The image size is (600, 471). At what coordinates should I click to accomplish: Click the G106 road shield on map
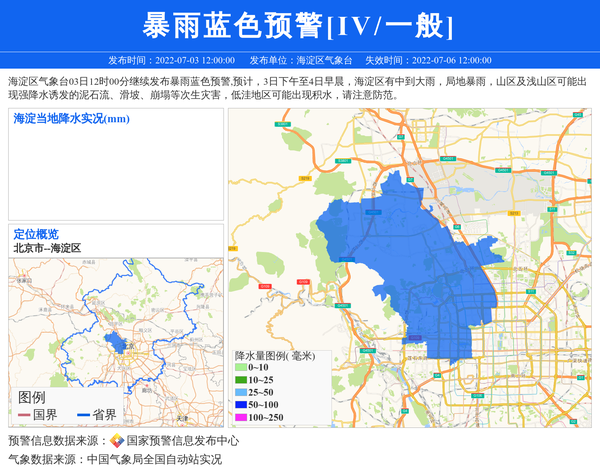point(477,395)
